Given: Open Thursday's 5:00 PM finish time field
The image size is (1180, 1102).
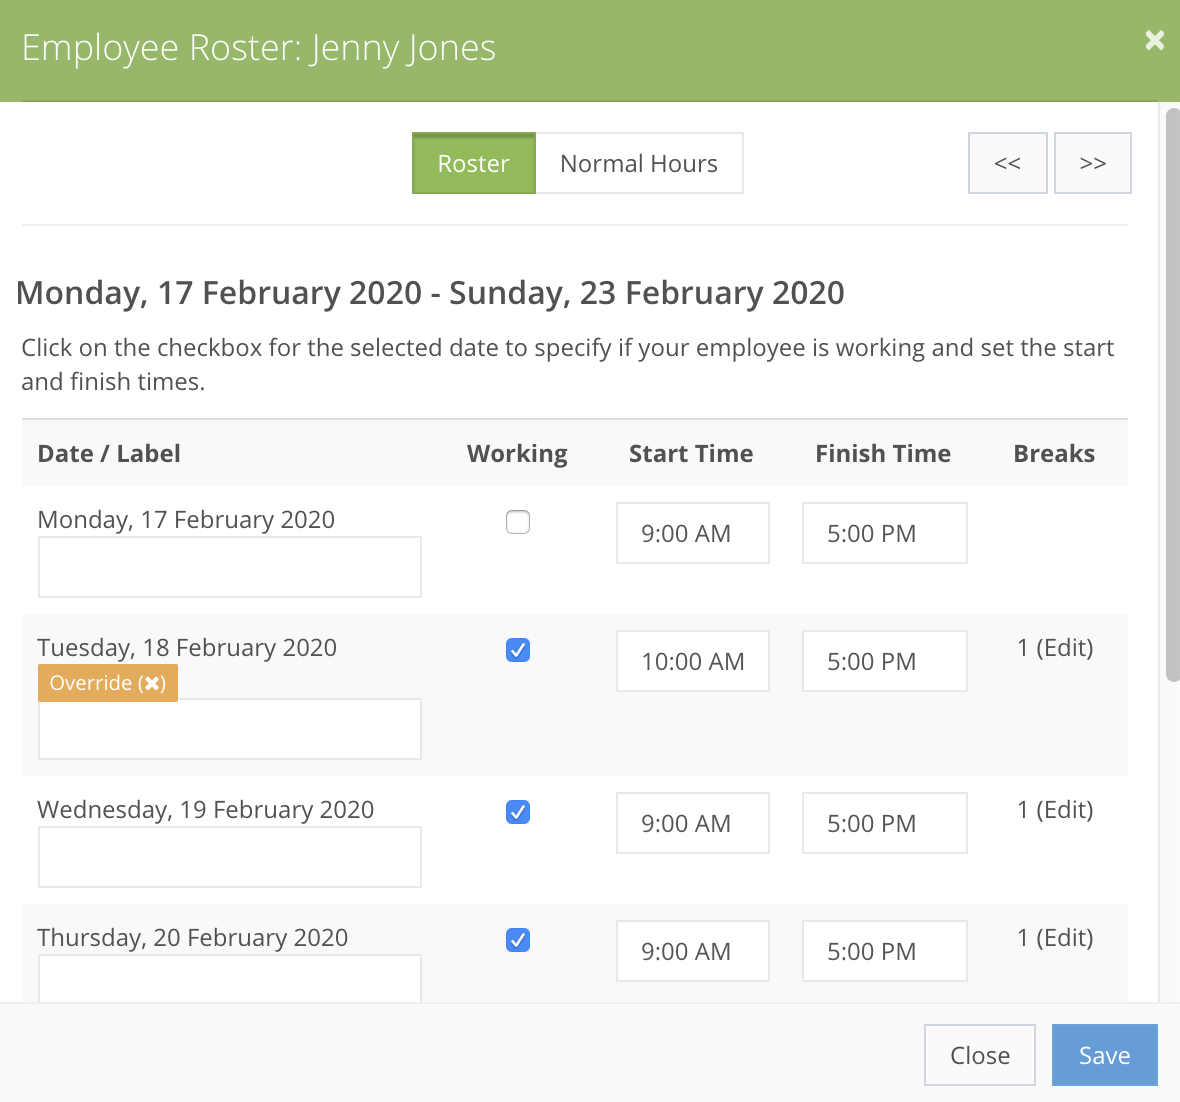Looking at the screenshot, I should click(884, 951).
